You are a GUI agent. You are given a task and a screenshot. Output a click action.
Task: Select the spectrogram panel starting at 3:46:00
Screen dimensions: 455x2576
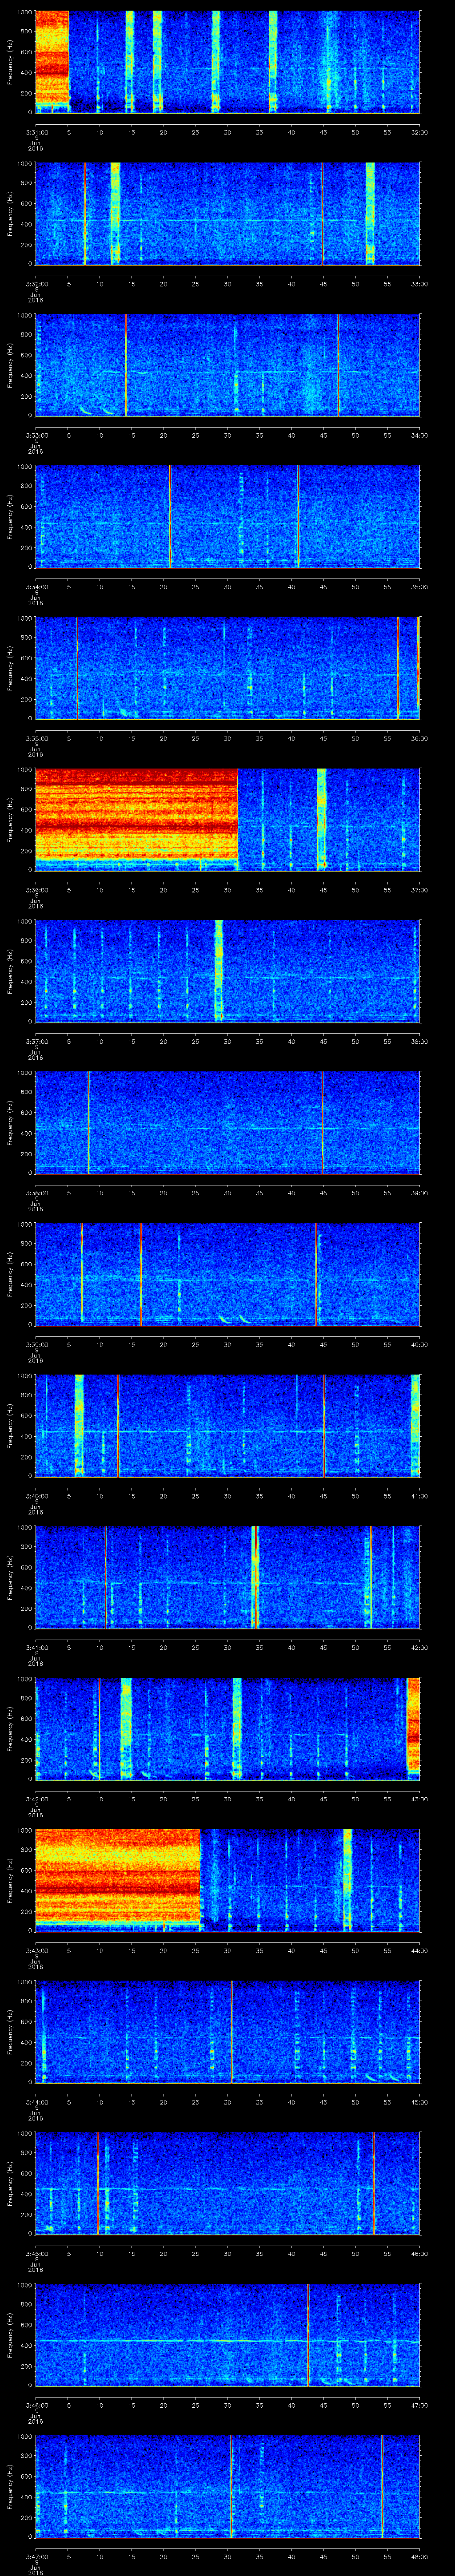coord(227,2334)
